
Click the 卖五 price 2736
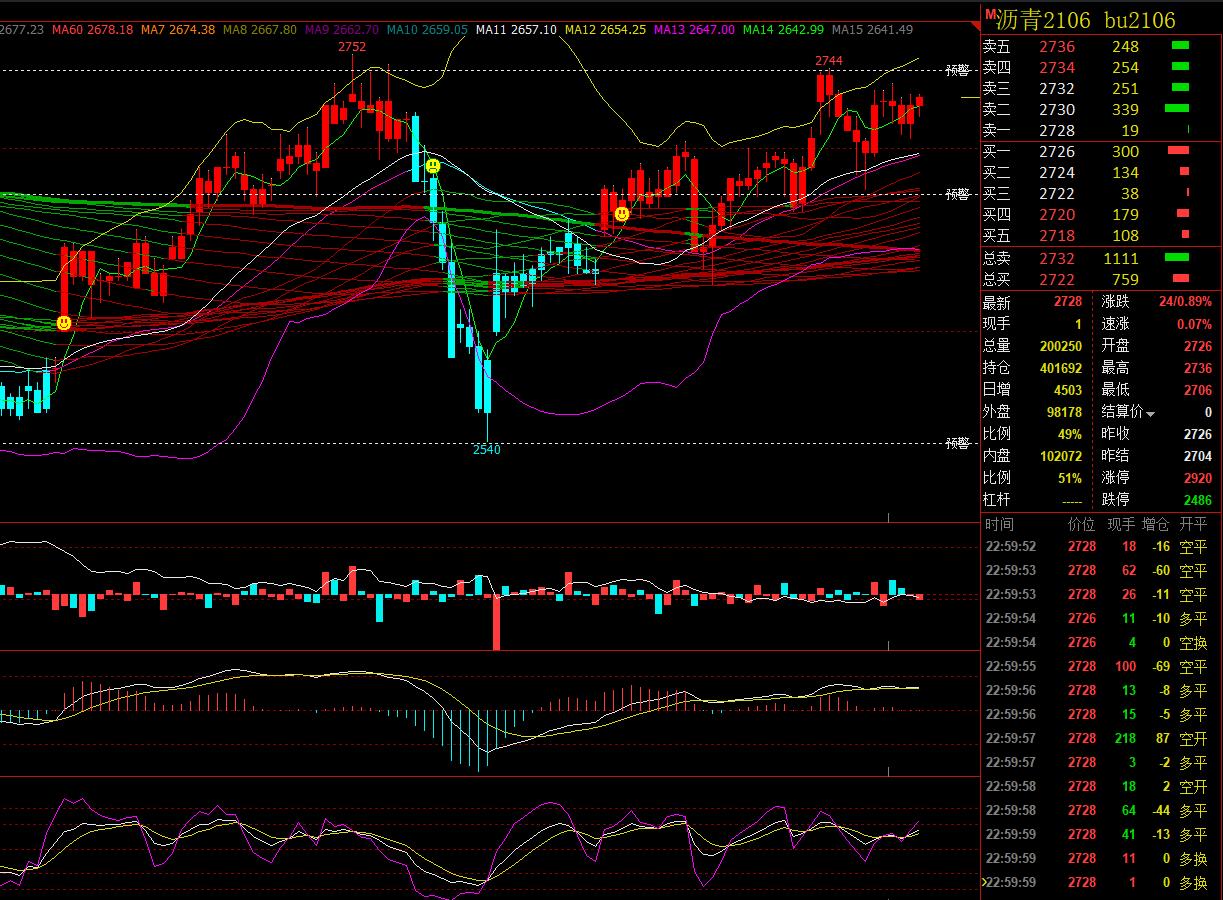(x=1057, y=47)
